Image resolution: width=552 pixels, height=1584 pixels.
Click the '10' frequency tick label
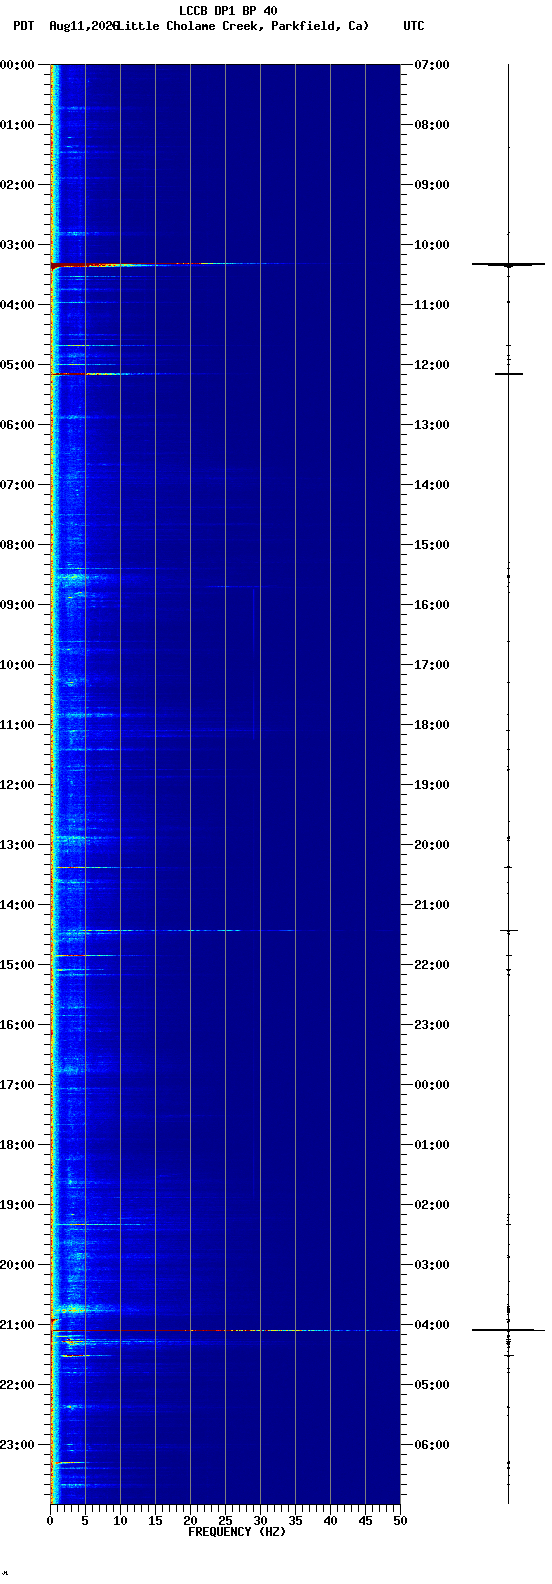(120, 1521)
